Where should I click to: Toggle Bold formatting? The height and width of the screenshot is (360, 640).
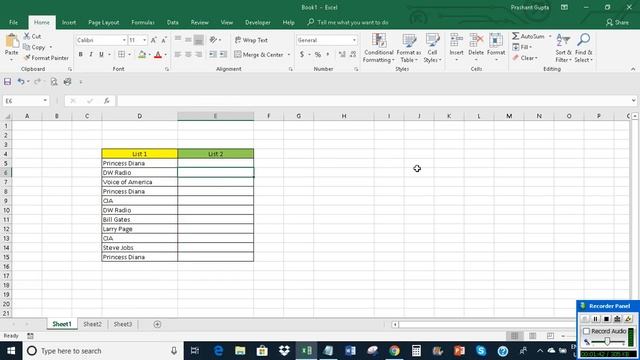click(x=80, y=54)
